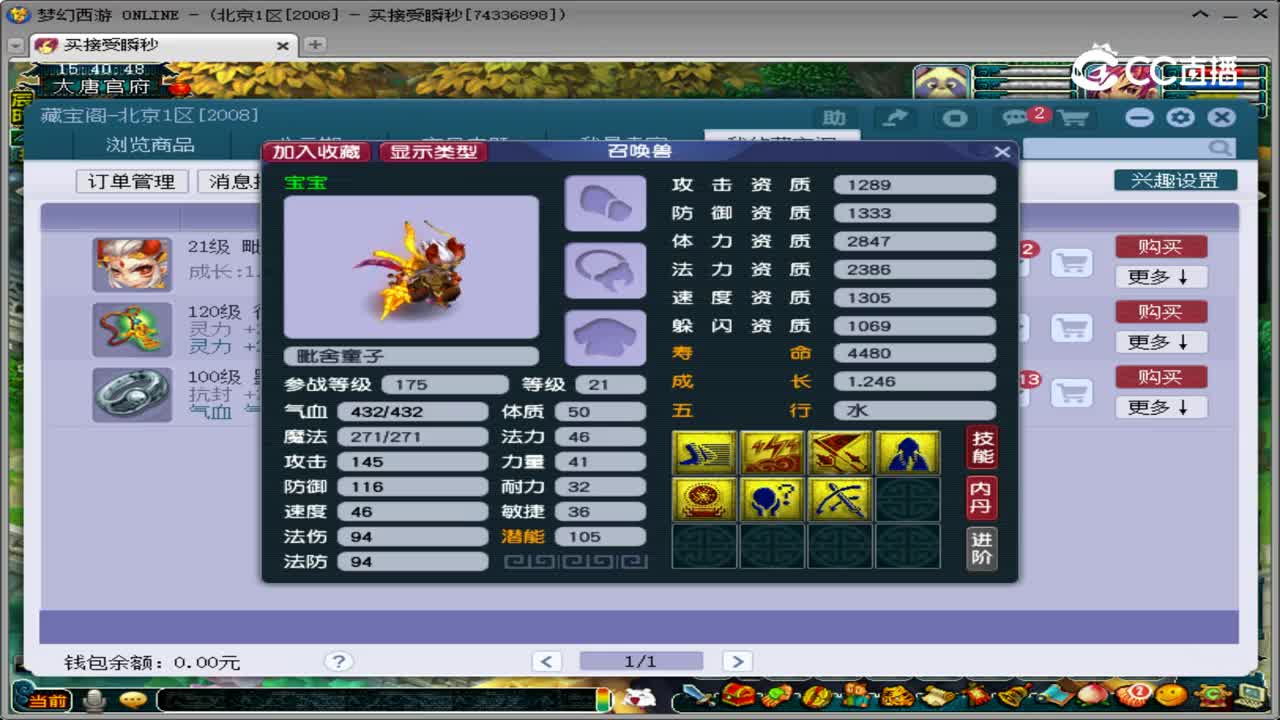Click the pet name field 毗舍童子

[x=411, y=356]
